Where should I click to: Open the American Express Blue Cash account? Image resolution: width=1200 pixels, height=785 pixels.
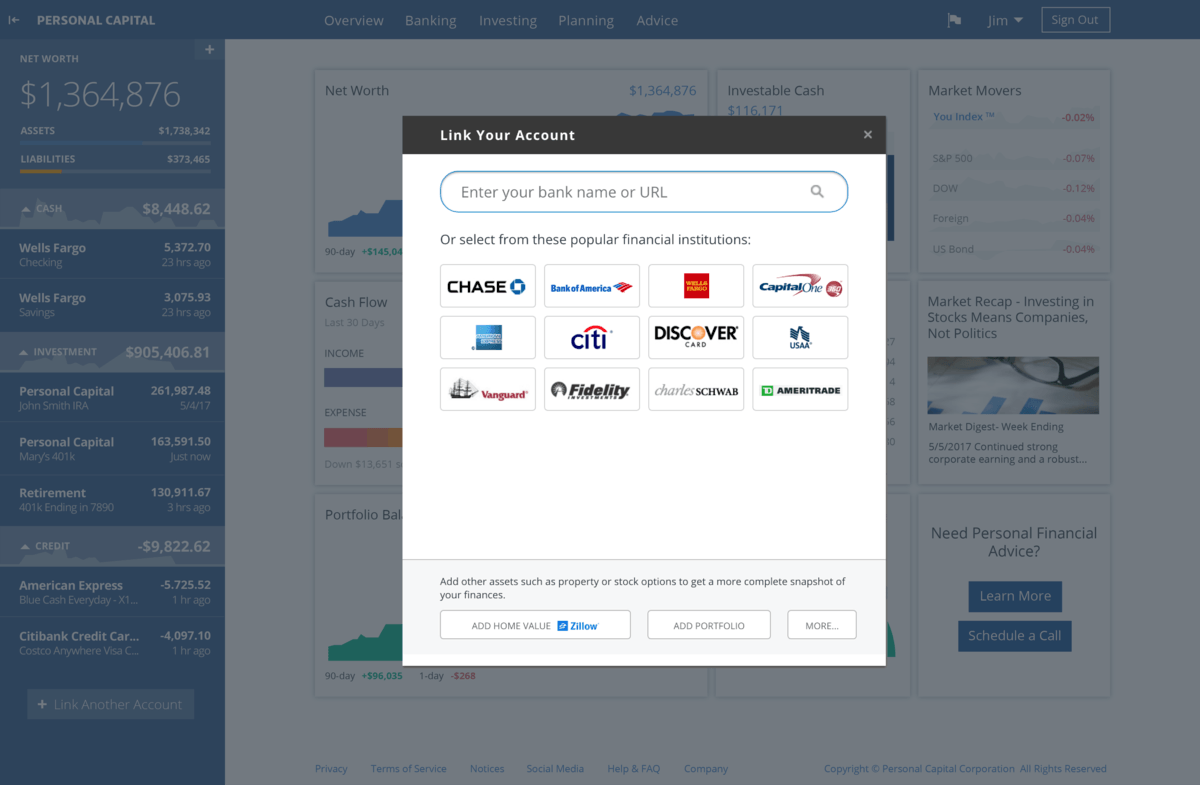tap(112, 592)
